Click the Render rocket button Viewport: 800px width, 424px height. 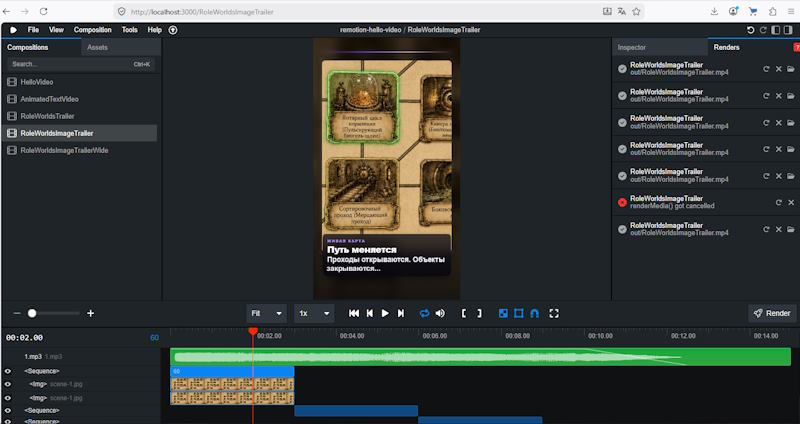click(x=772, y=313)
